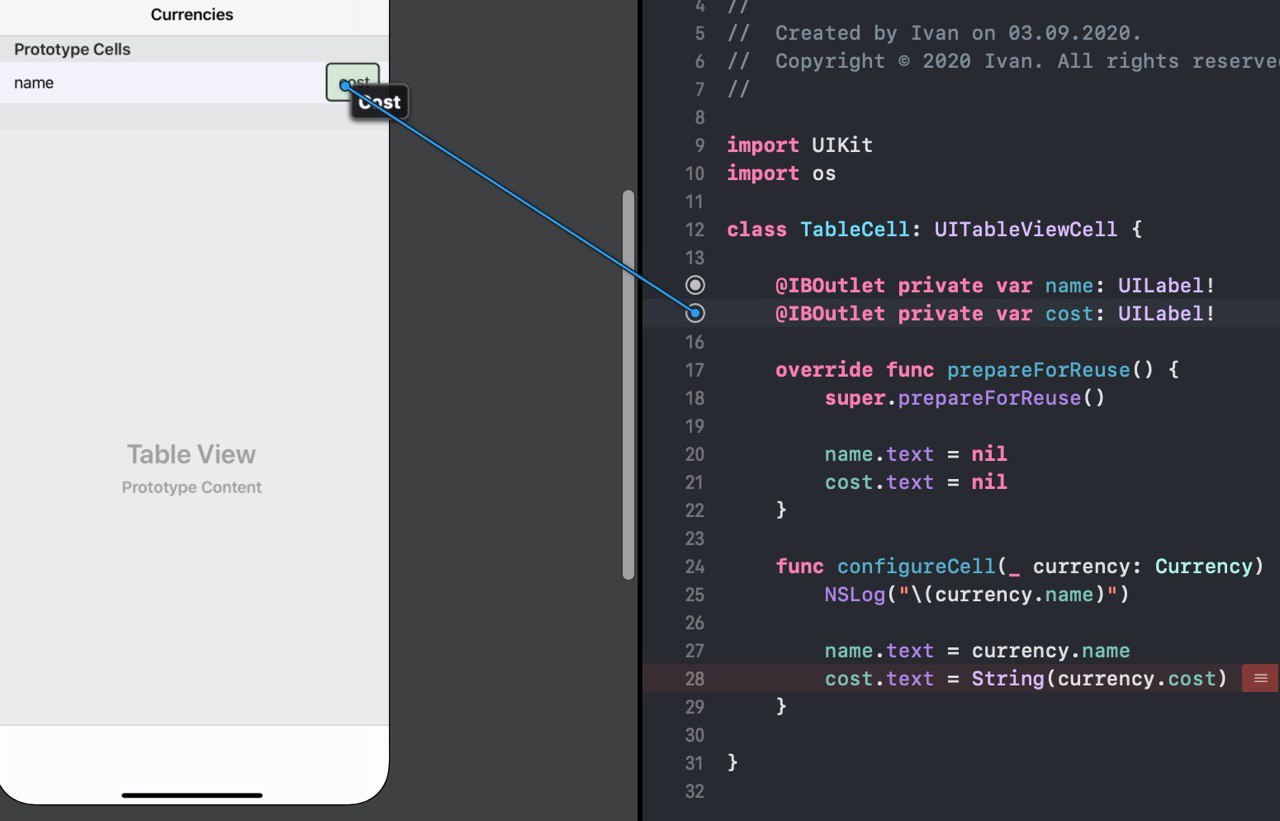Screen dimensions: 1280x821
Task: Select the name label in the prototype cell
Action: point(34,83)
